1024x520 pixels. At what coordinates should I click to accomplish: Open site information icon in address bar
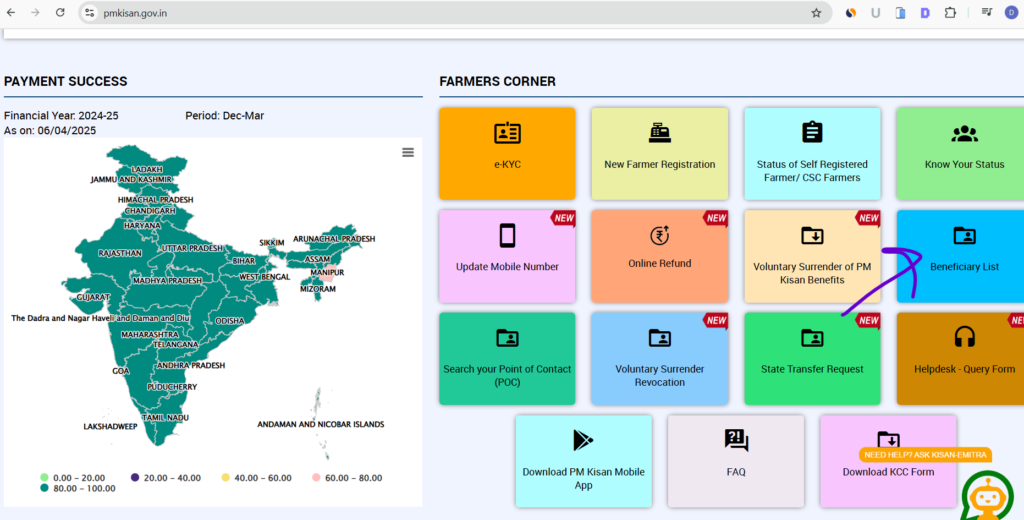click(90, 12)
